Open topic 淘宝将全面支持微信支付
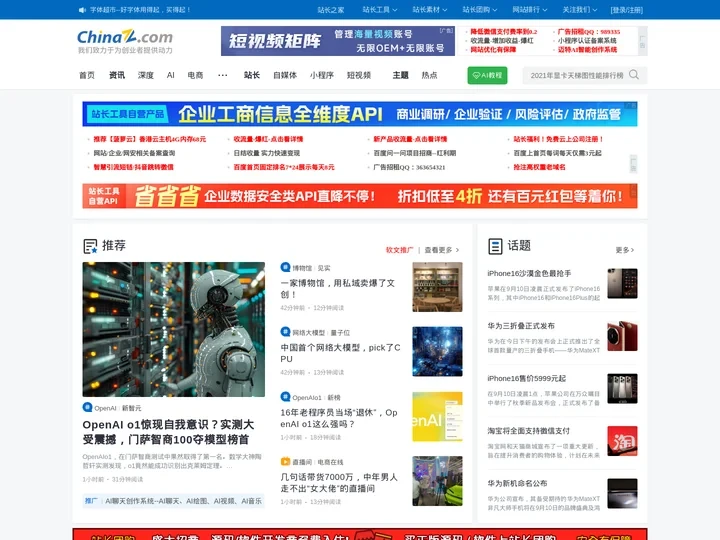The image size is (720, 540). pos(529,431)
